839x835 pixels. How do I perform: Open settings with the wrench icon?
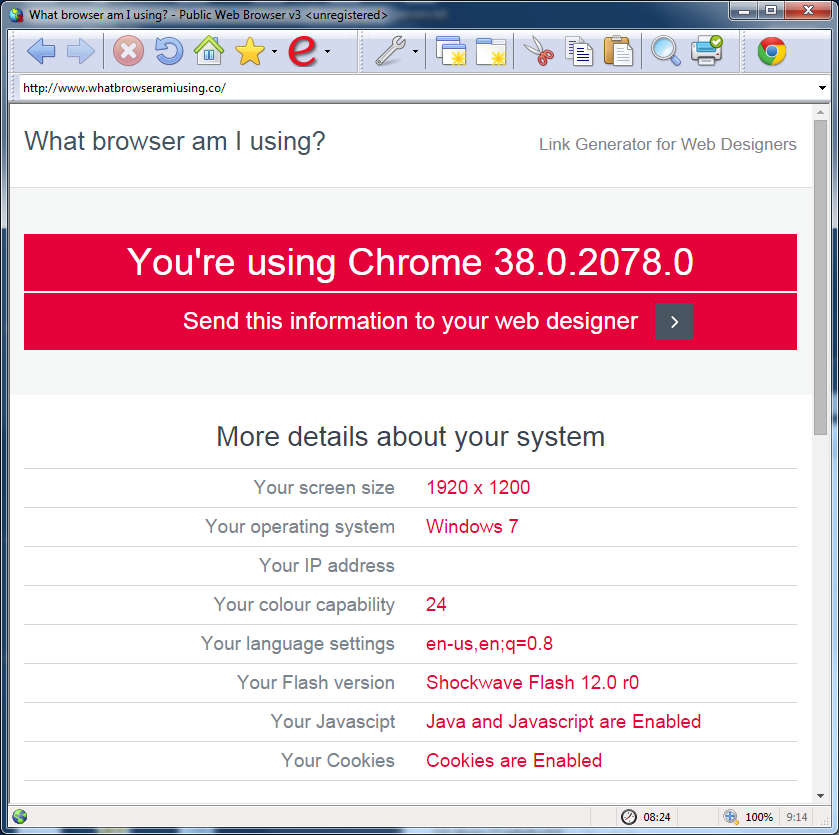[x=391, y=51]
